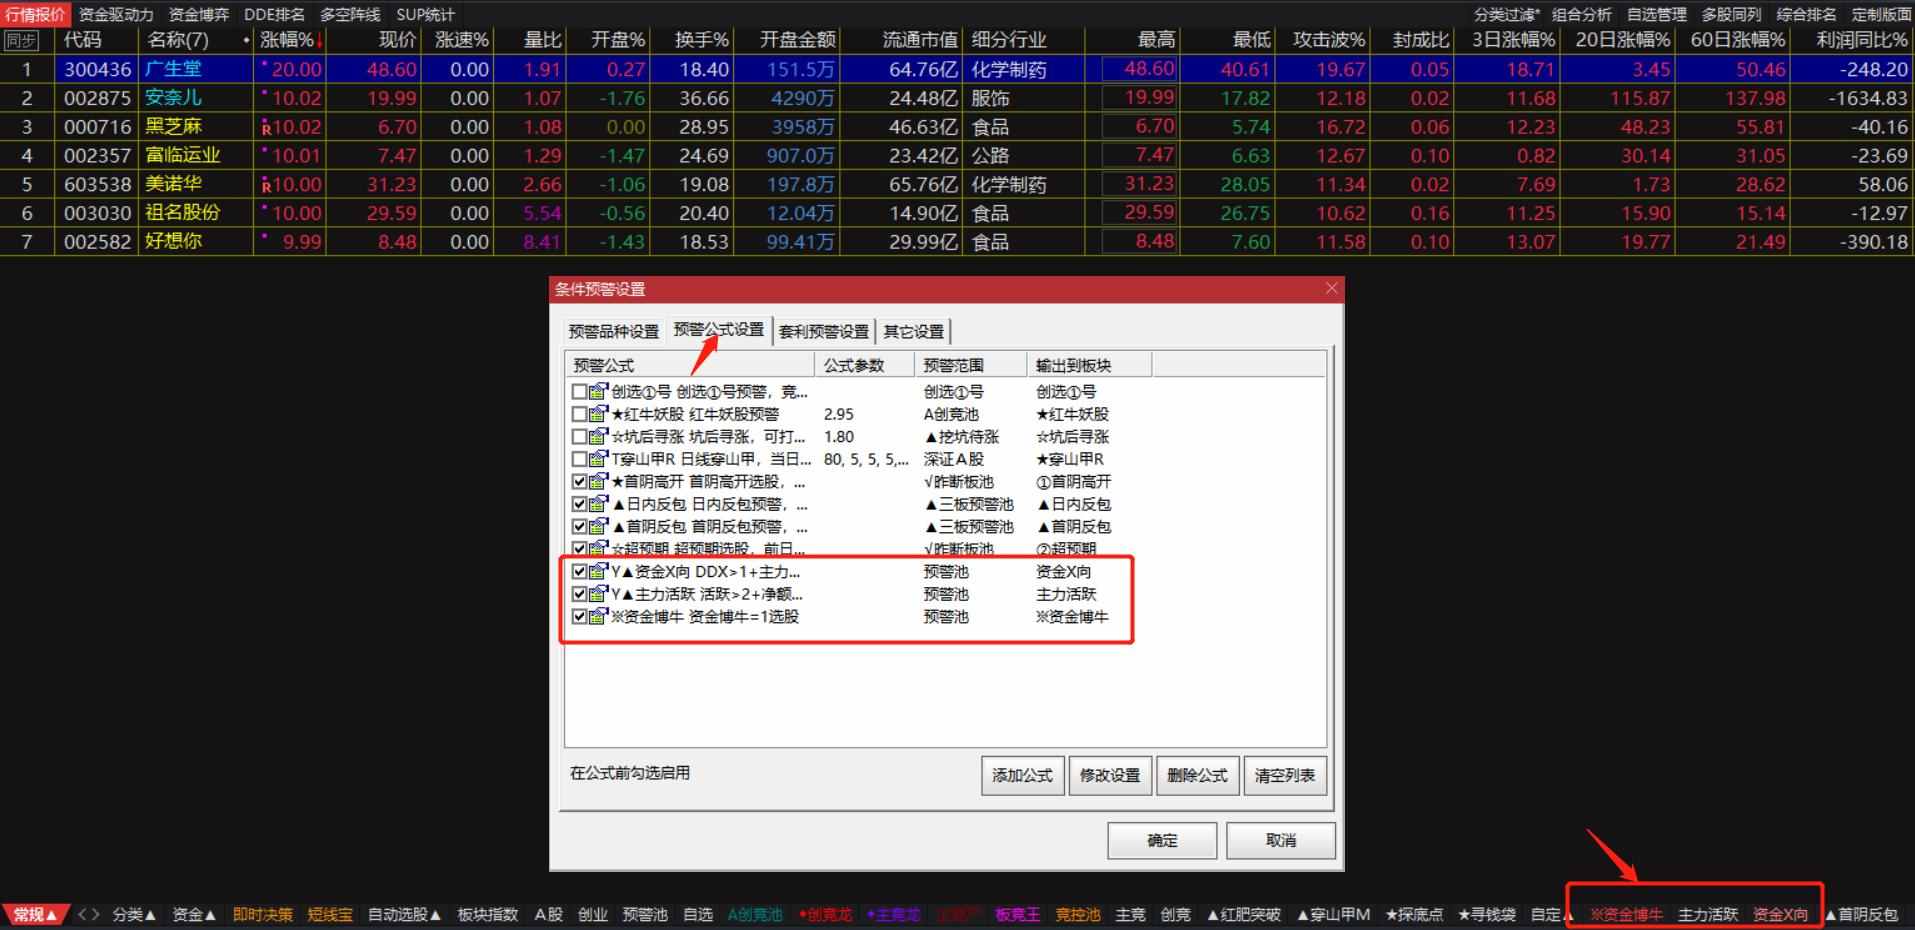
Task: Click formula icon beside 创选①号 row
Action: (598, 391)
